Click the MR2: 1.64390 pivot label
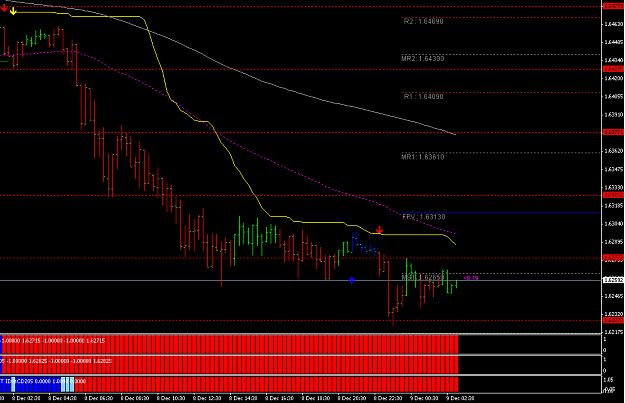Screen dimensions: 625x403 (423, 59)
